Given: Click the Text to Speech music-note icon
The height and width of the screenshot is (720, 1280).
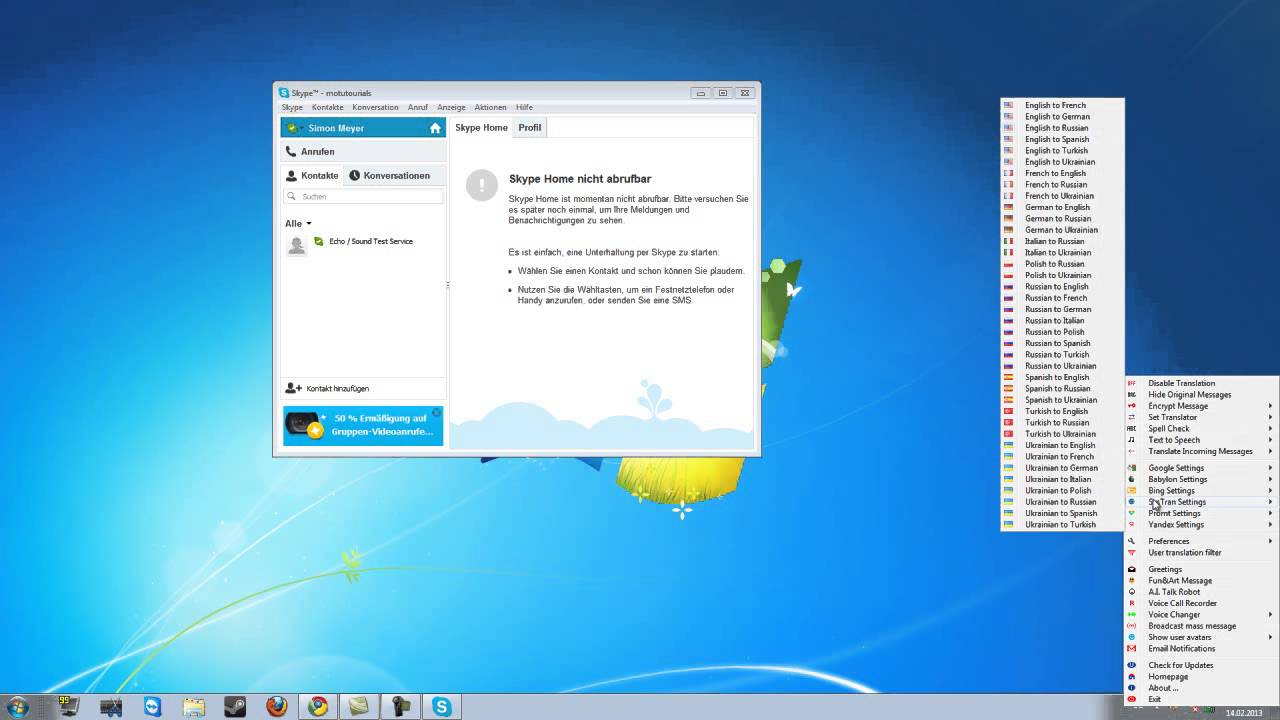Looking at the screenshot, I should (x=1132, y=440).
